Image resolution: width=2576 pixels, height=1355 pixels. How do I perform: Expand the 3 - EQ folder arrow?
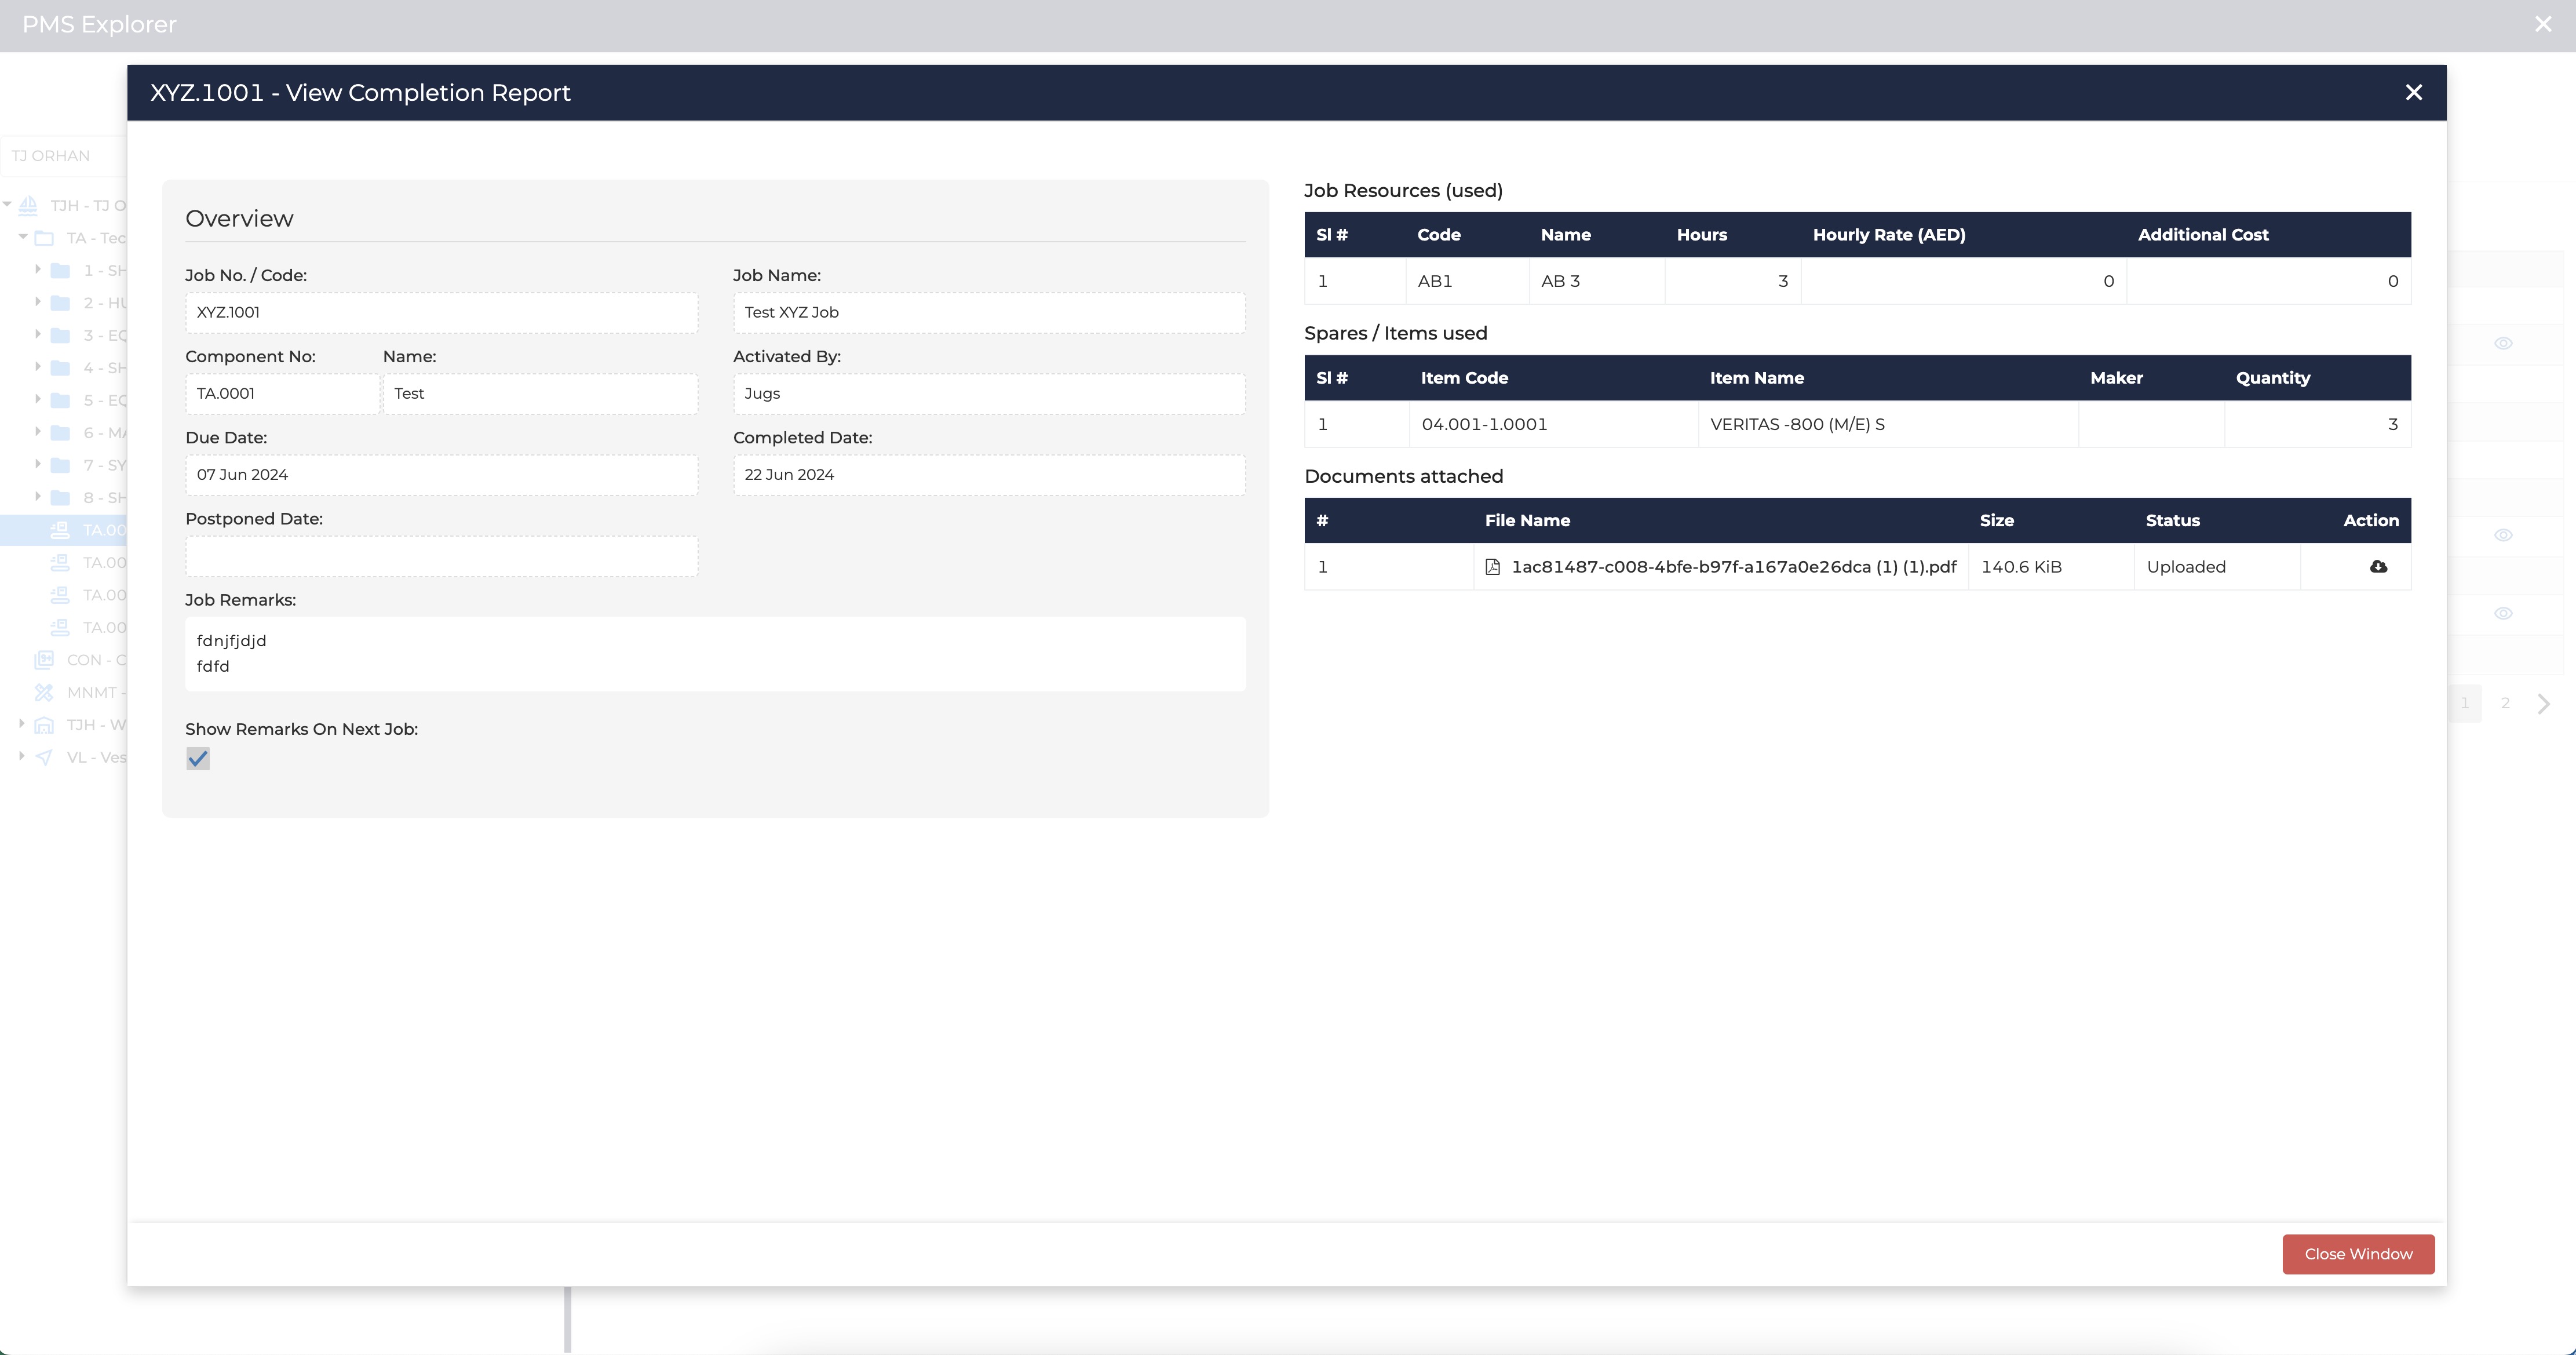tap(38, 334)
